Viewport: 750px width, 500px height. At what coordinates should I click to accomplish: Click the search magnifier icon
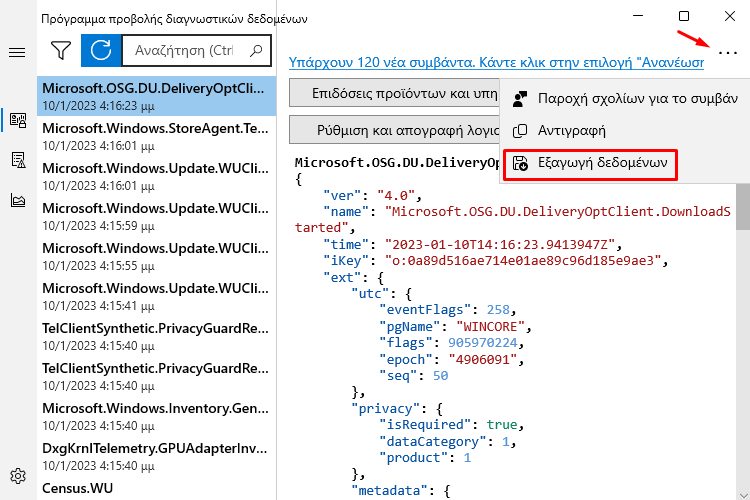(256, 50)
